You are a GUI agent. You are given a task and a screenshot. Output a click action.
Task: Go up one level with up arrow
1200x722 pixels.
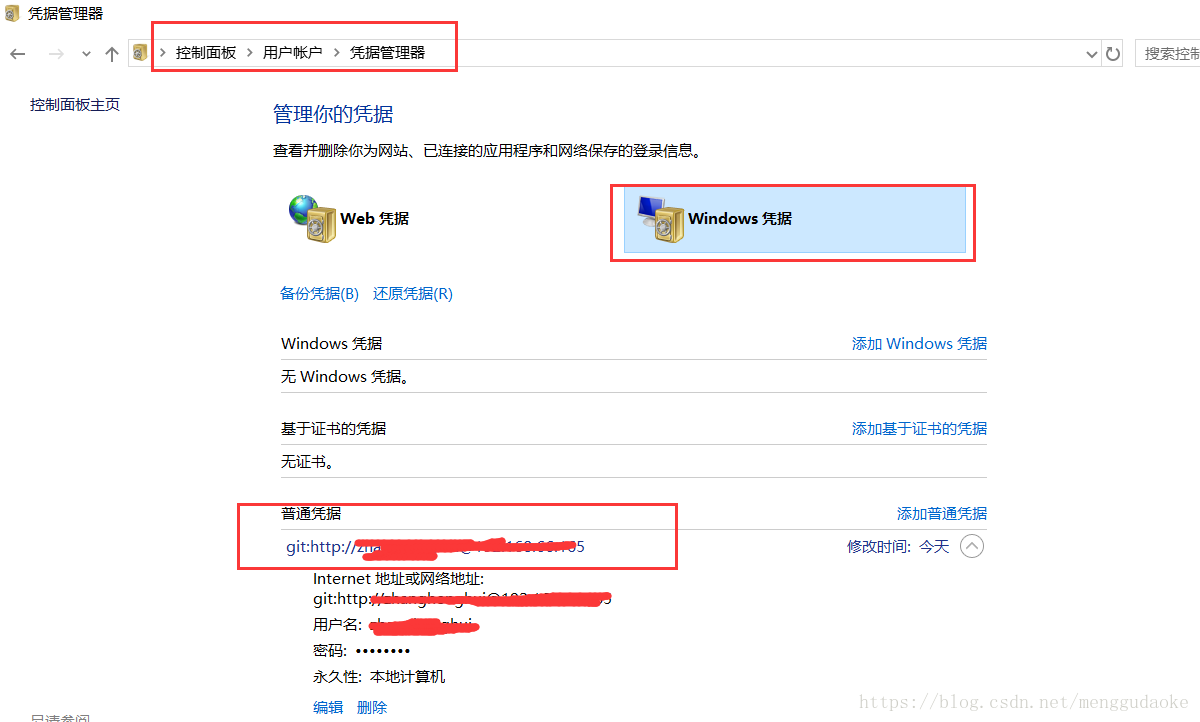(x=111, y=53)
